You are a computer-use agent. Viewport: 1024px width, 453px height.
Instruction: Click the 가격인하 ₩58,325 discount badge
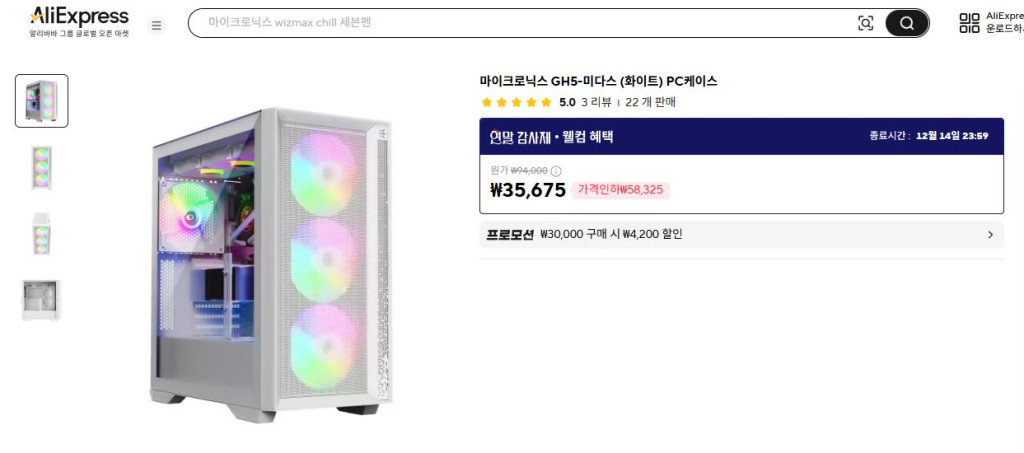tap(621, 190)
